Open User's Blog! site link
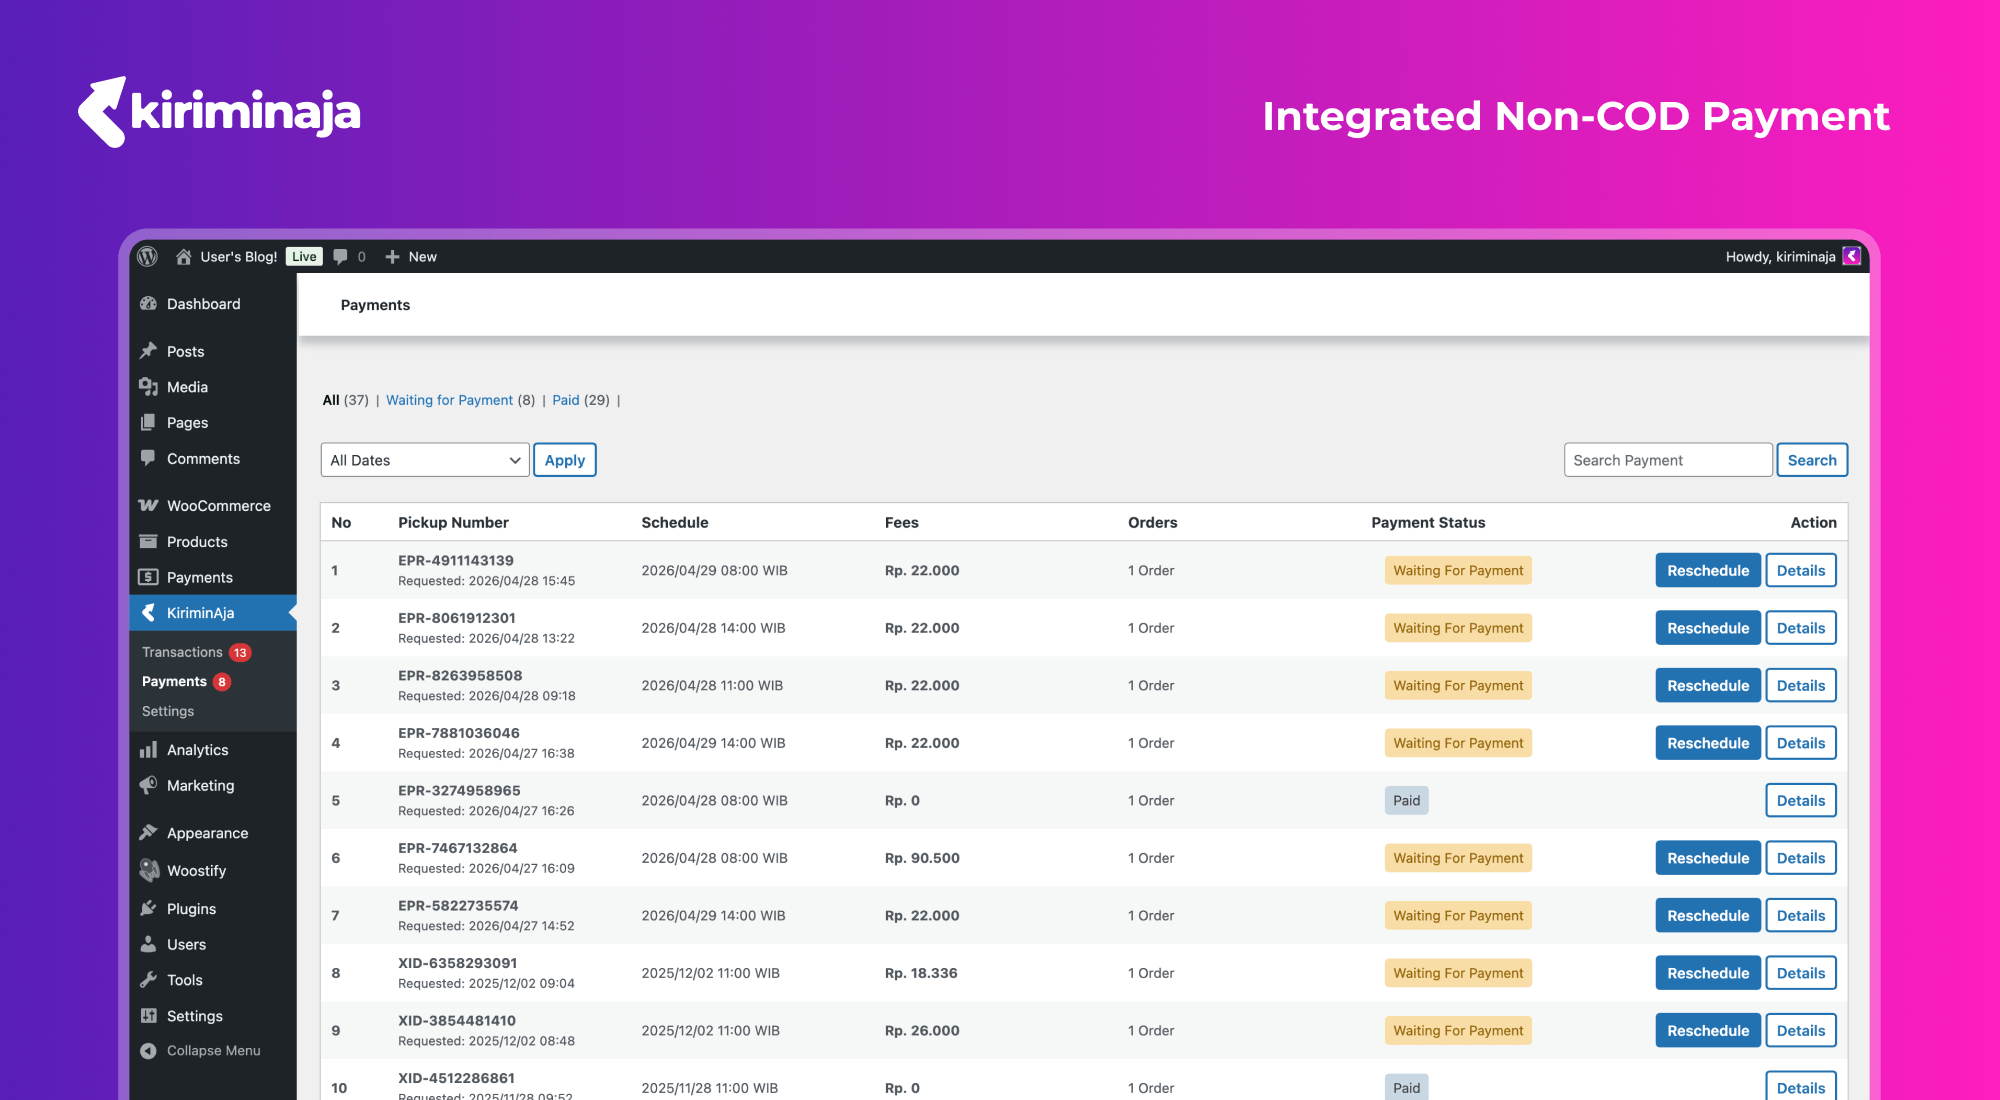This screenshot has height=1100, width=2000. (x=239, y=257)
